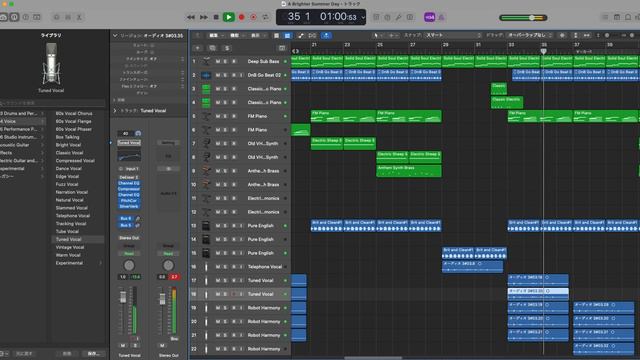Open the DeEsser 2 plugin slot
Viewport: 640px width, 360px height.
pos(129,177)
